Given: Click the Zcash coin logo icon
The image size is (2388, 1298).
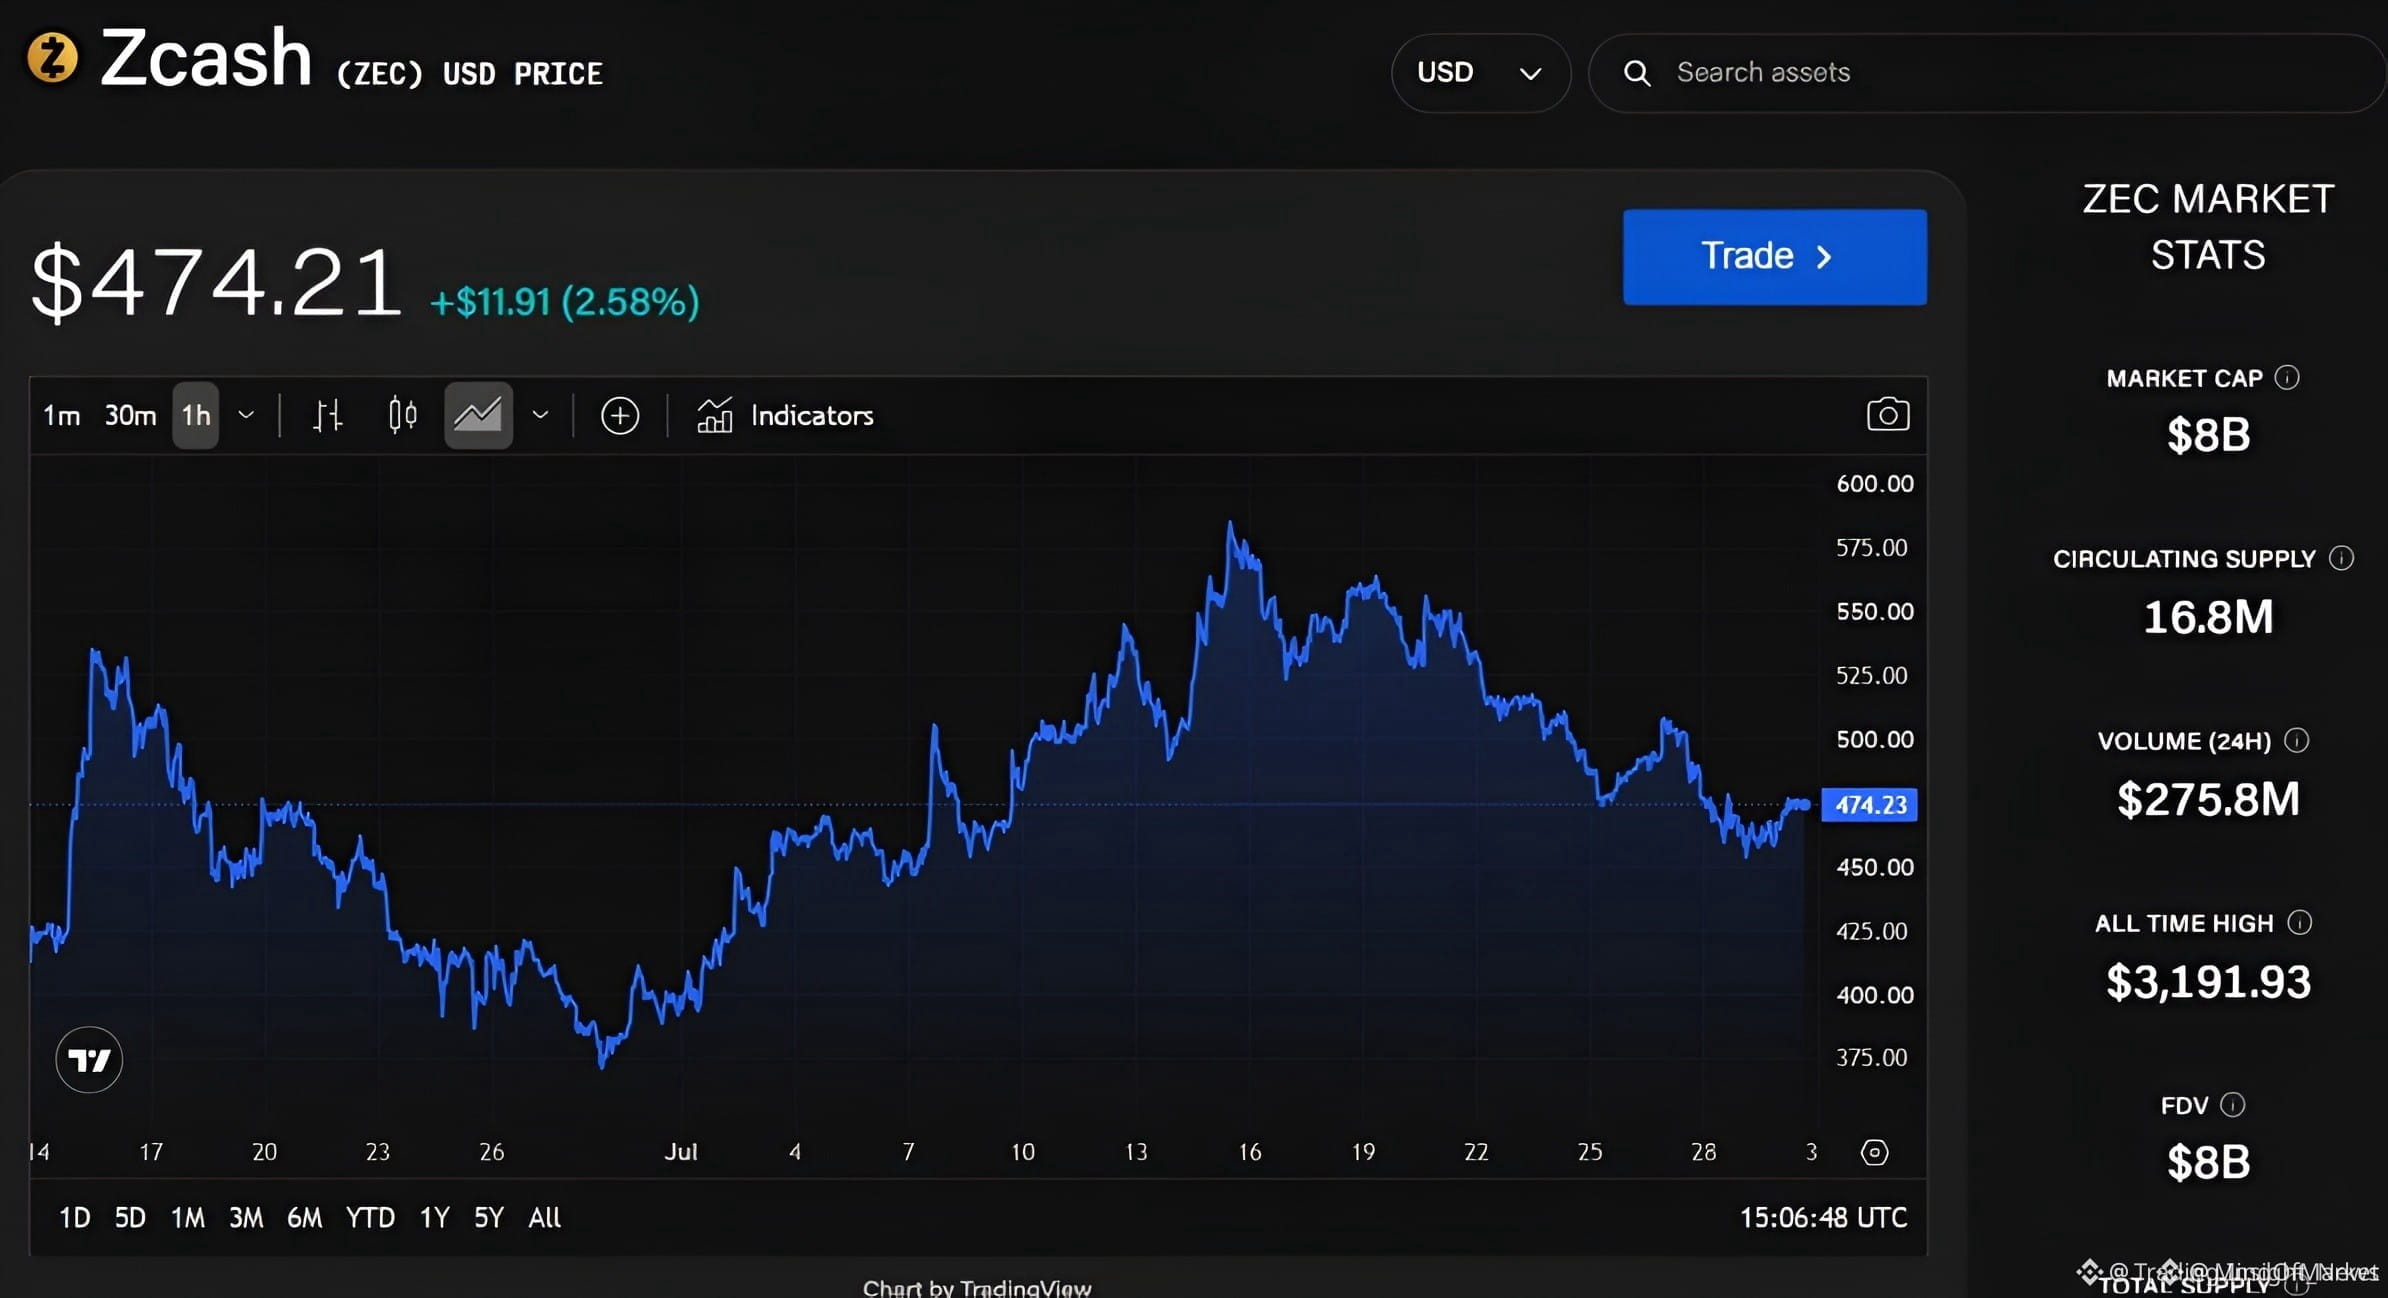Looking at the screenshot, I should (52, 58).
